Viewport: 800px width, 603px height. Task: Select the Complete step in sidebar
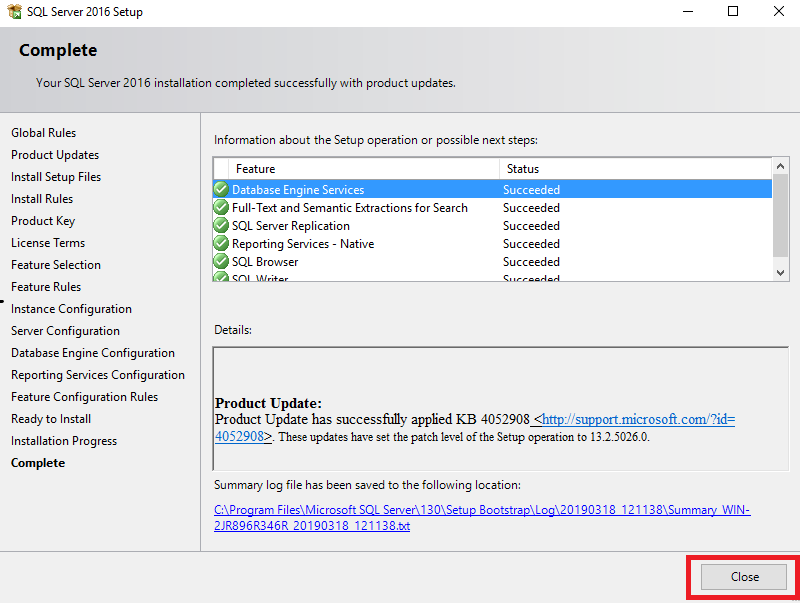pyautogui.click(x=38, y=463)
